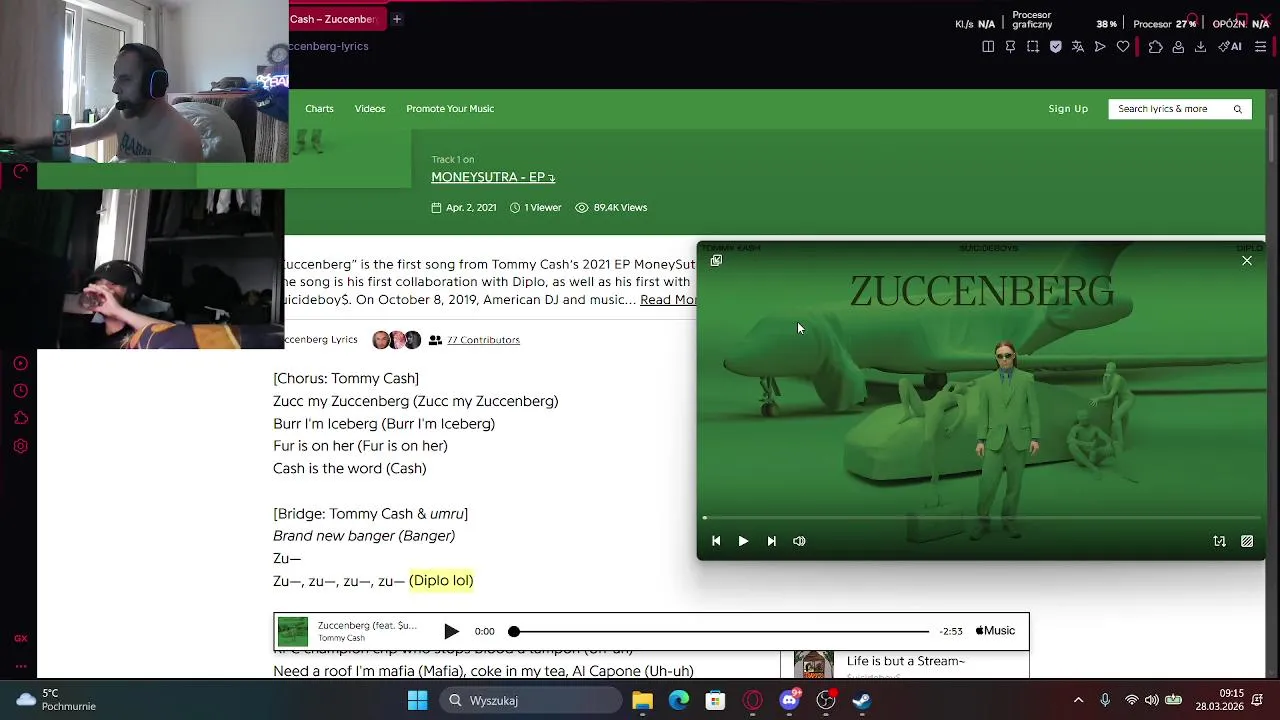Open the sidebar extensions cube icon
Screen dimensions: 1280x720
(20, 418)
